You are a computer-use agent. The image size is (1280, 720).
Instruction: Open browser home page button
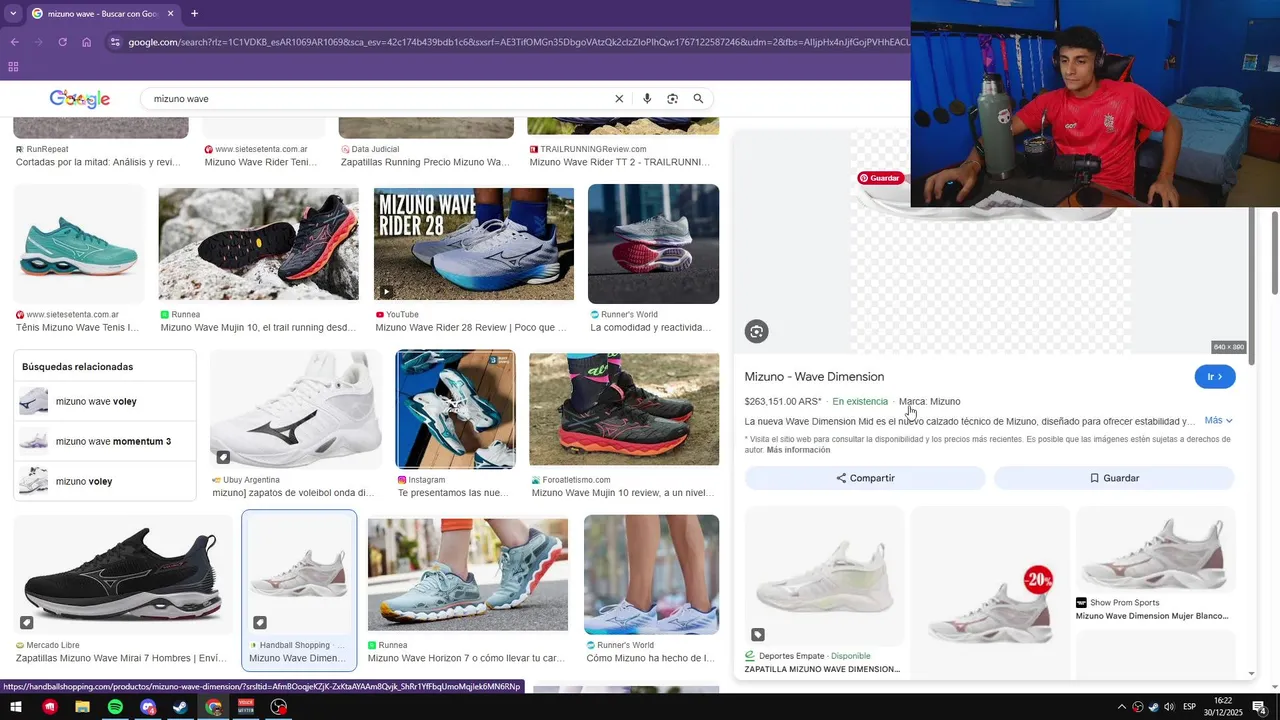click(86, 42)
